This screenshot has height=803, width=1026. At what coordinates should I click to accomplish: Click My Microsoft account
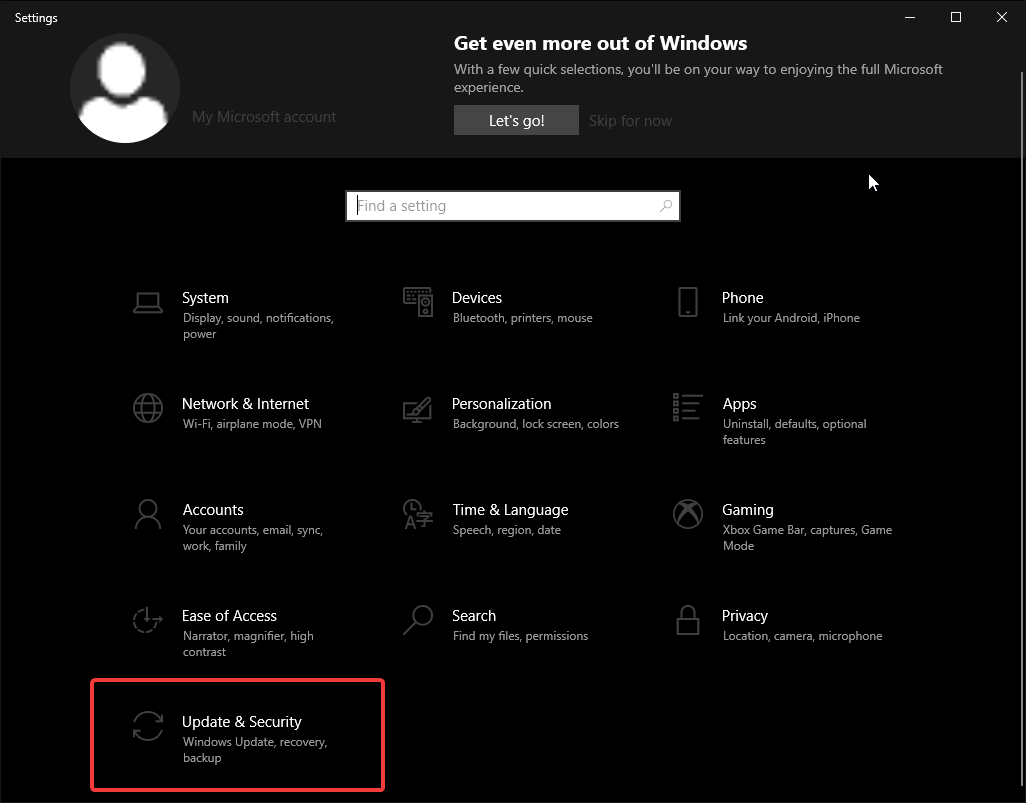pyautogui.click(x=263, y=116)
